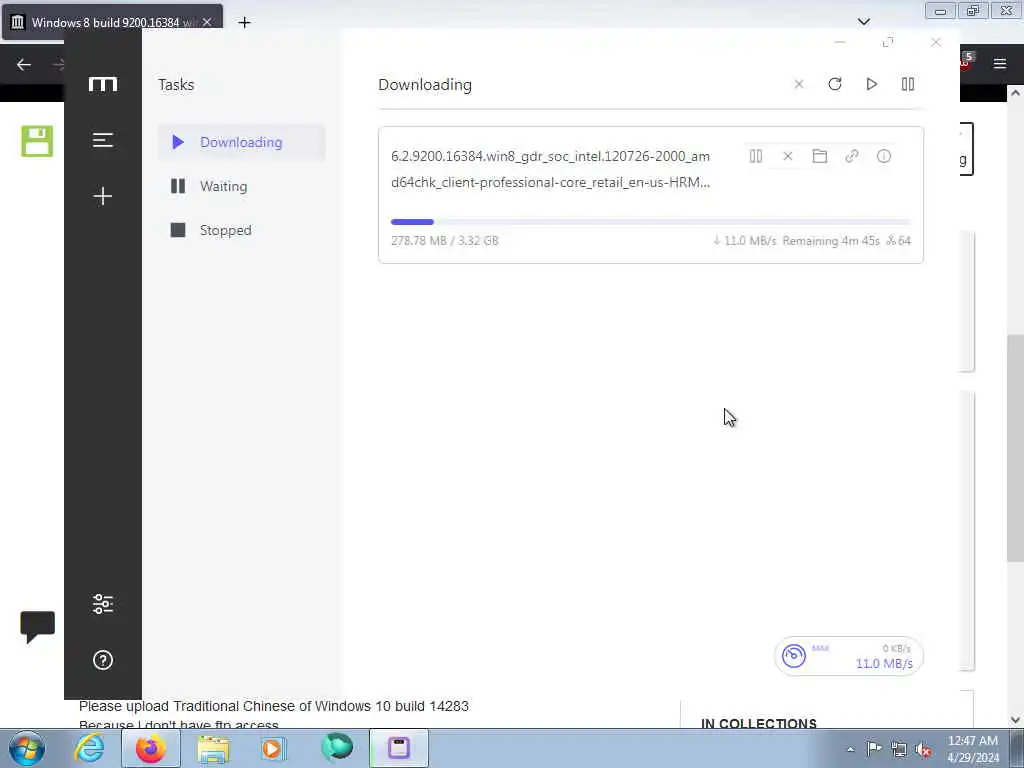Show task info details icon
The width and height of the screenshot is (1024, 768).
884,156
